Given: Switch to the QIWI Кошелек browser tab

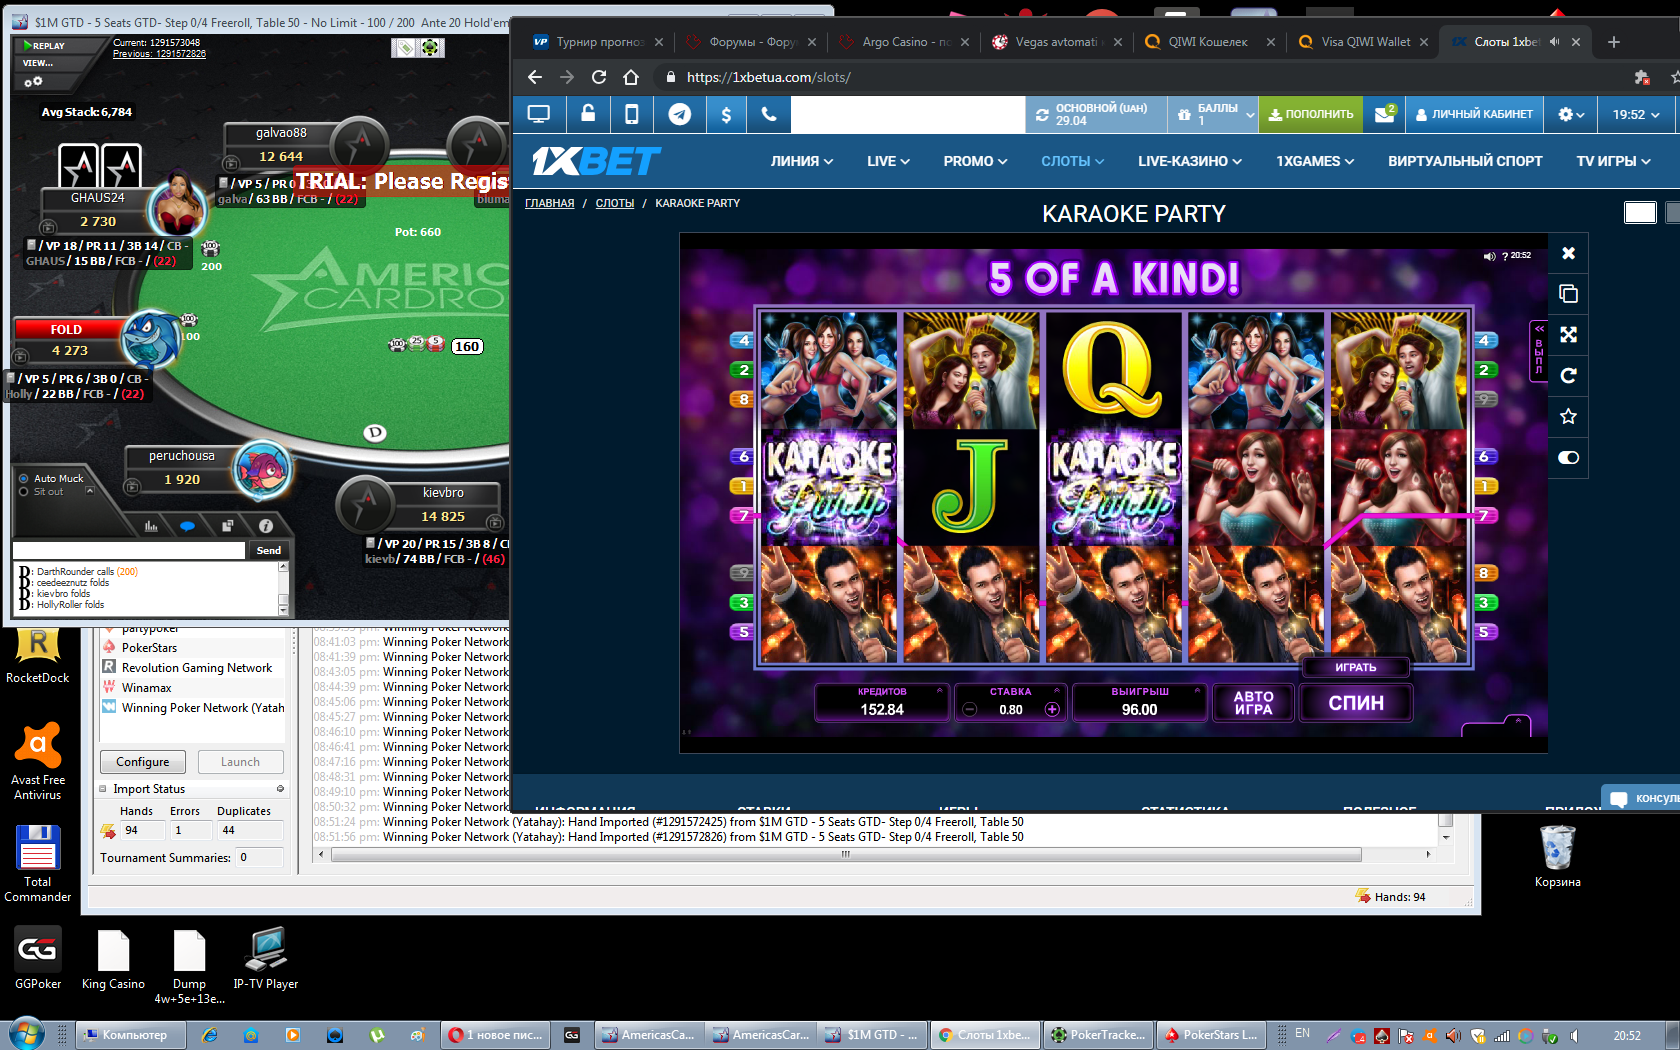Looking at the screenshot, I should pos(1210,42).
